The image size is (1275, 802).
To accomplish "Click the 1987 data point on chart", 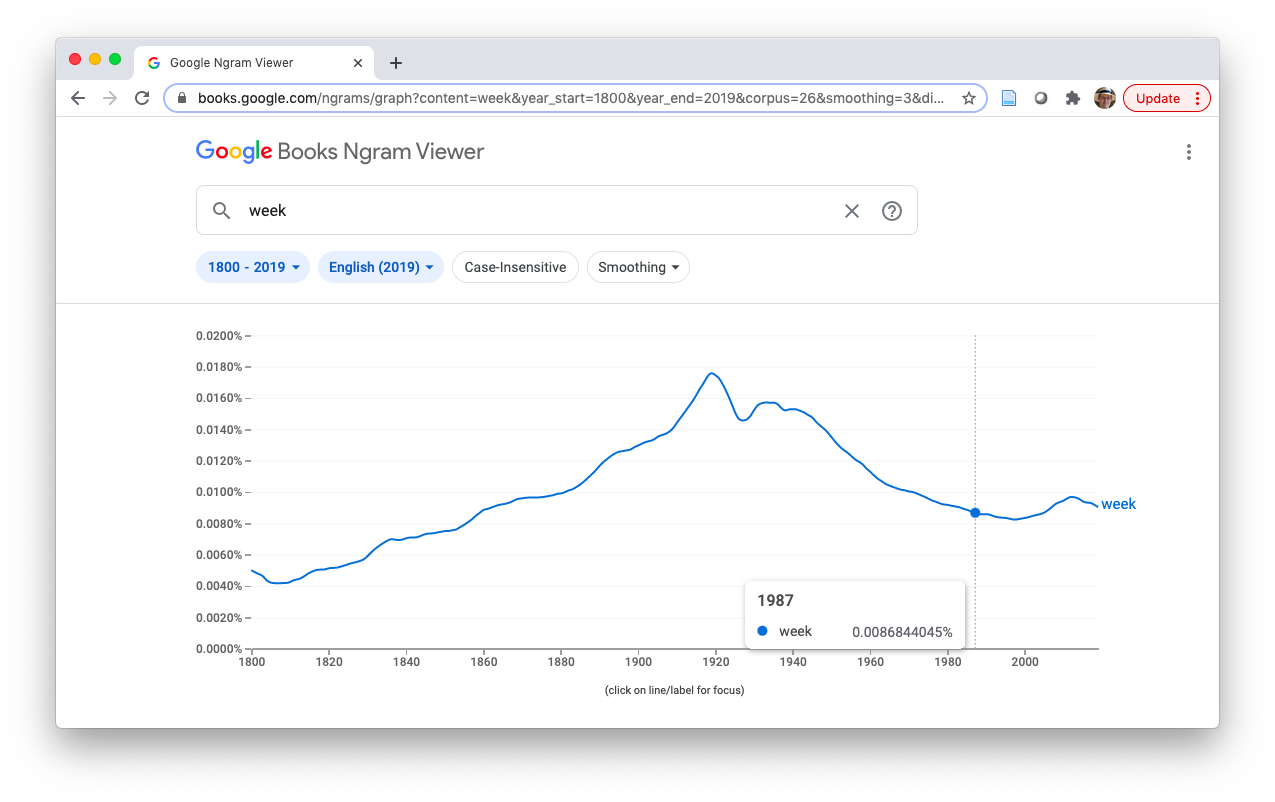I will [x=975, y=513].
